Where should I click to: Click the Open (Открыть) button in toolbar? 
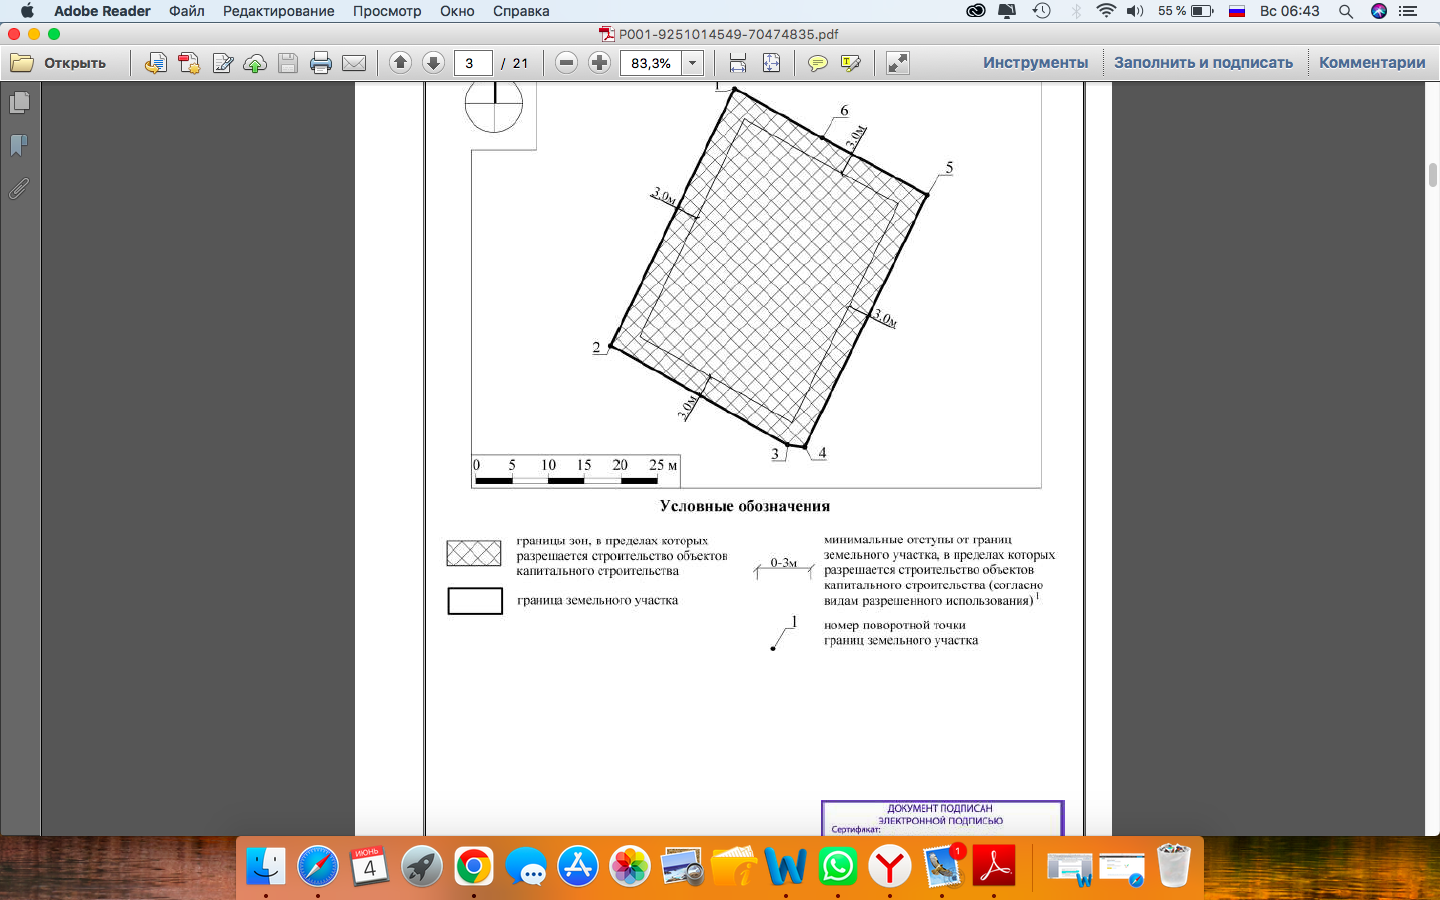coord(58,63)
